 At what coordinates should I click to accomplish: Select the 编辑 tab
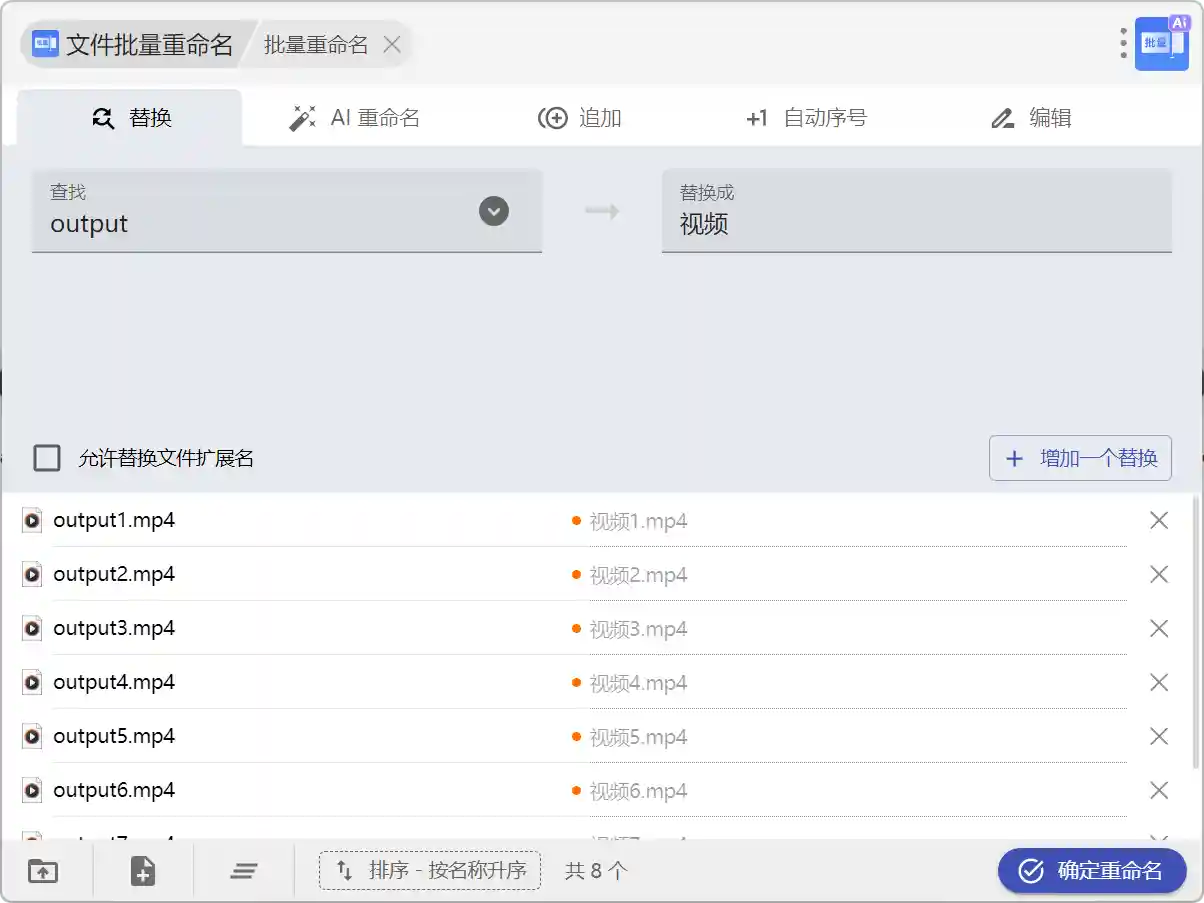(1031, 118)
